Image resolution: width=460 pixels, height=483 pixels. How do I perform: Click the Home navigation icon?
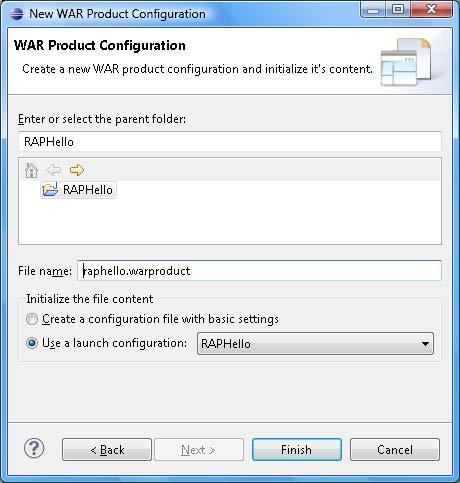[x=31, y=170]
